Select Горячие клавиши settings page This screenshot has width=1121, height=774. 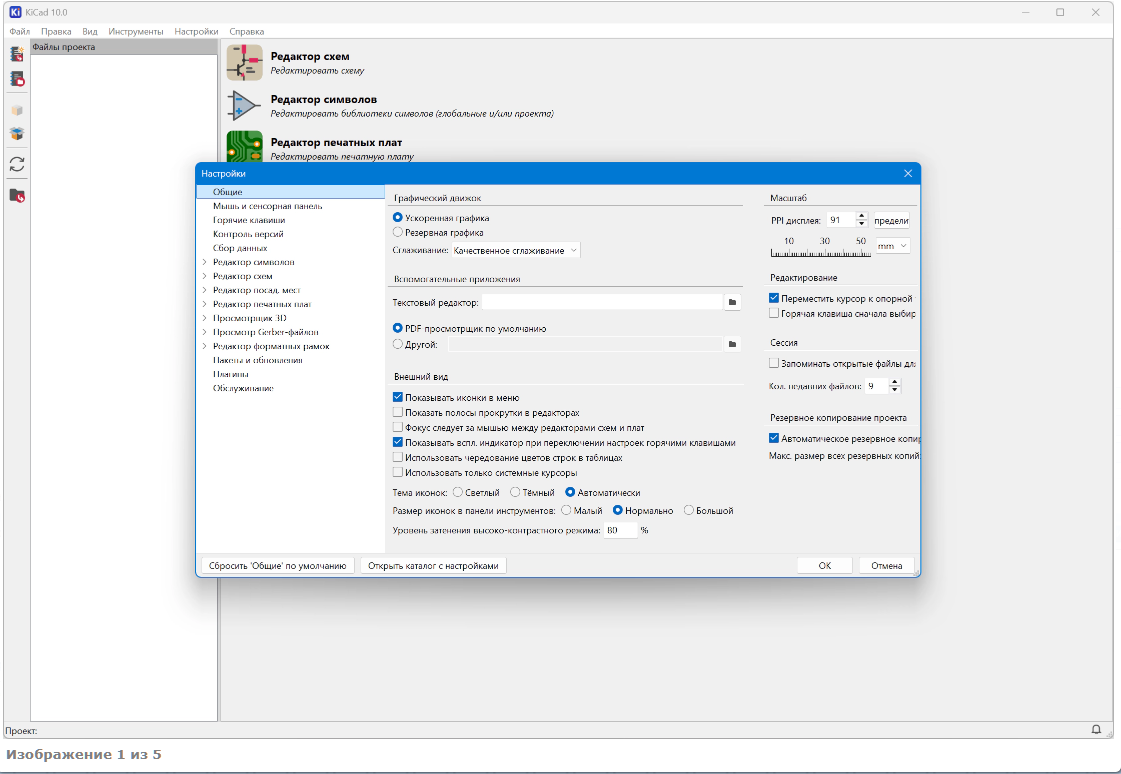click(x=249, y=220)
